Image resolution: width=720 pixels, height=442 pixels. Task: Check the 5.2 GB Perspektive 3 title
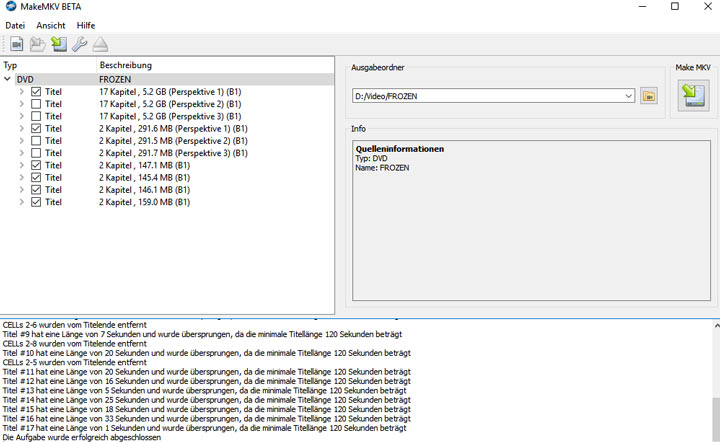pyautogui.click(x=36, y=116)
